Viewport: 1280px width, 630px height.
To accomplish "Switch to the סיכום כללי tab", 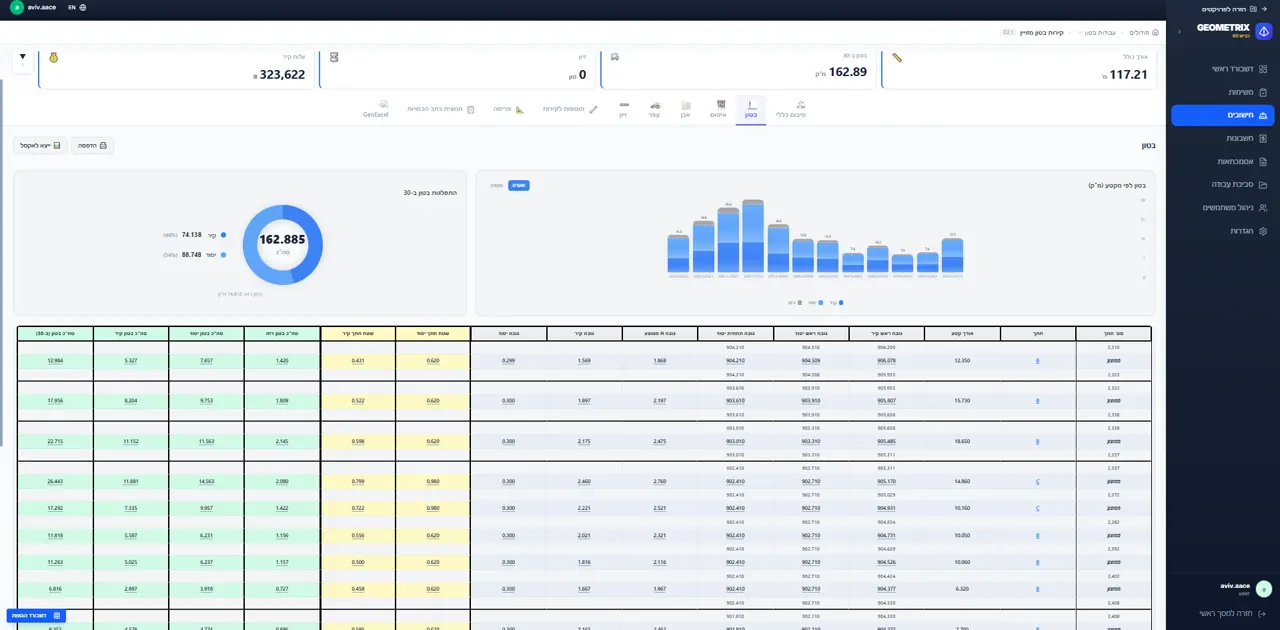I will (791, 109).
